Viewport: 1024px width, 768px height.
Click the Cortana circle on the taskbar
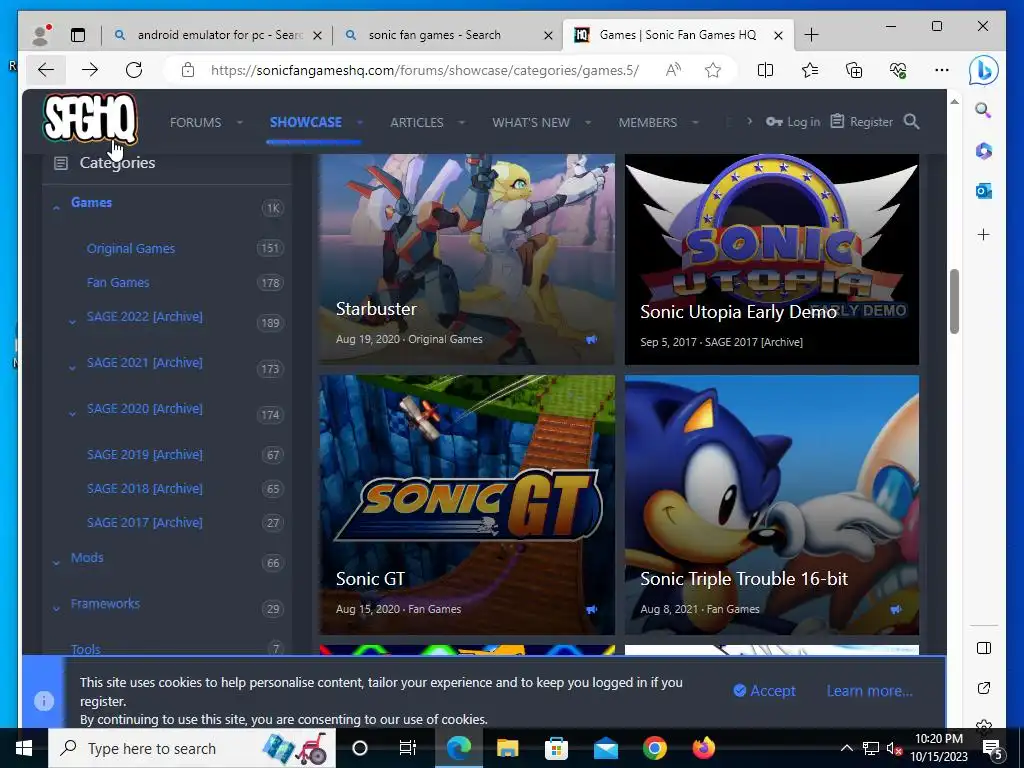(x=360, y=748)
